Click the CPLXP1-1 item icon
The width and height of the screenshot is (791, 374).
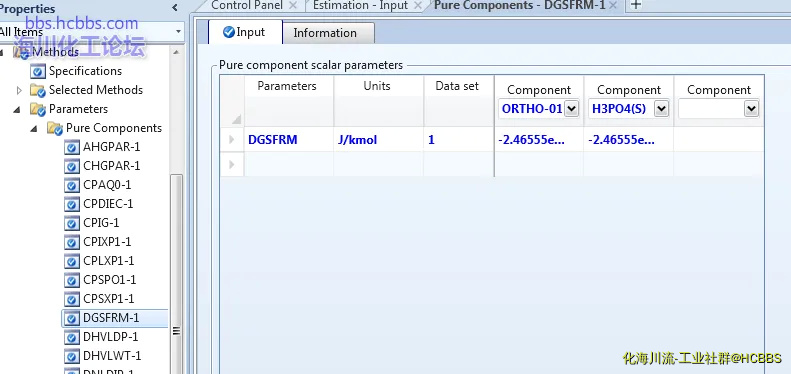point(72,261)
